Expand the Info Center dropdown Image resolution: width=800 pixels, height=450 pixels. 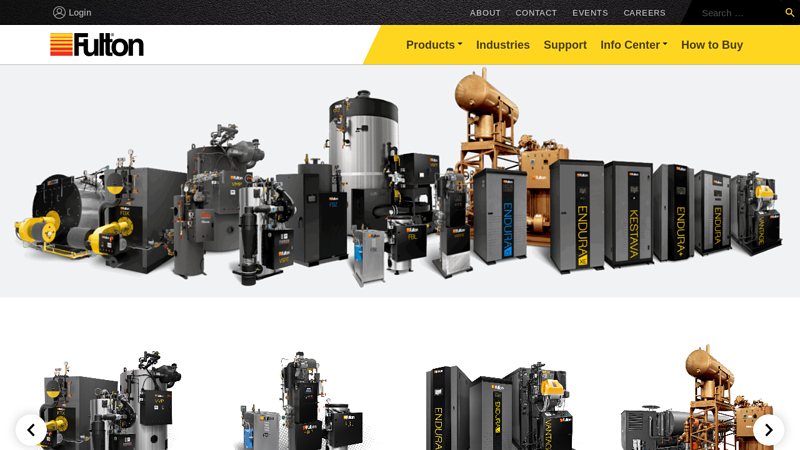click(x=633, y=45)
